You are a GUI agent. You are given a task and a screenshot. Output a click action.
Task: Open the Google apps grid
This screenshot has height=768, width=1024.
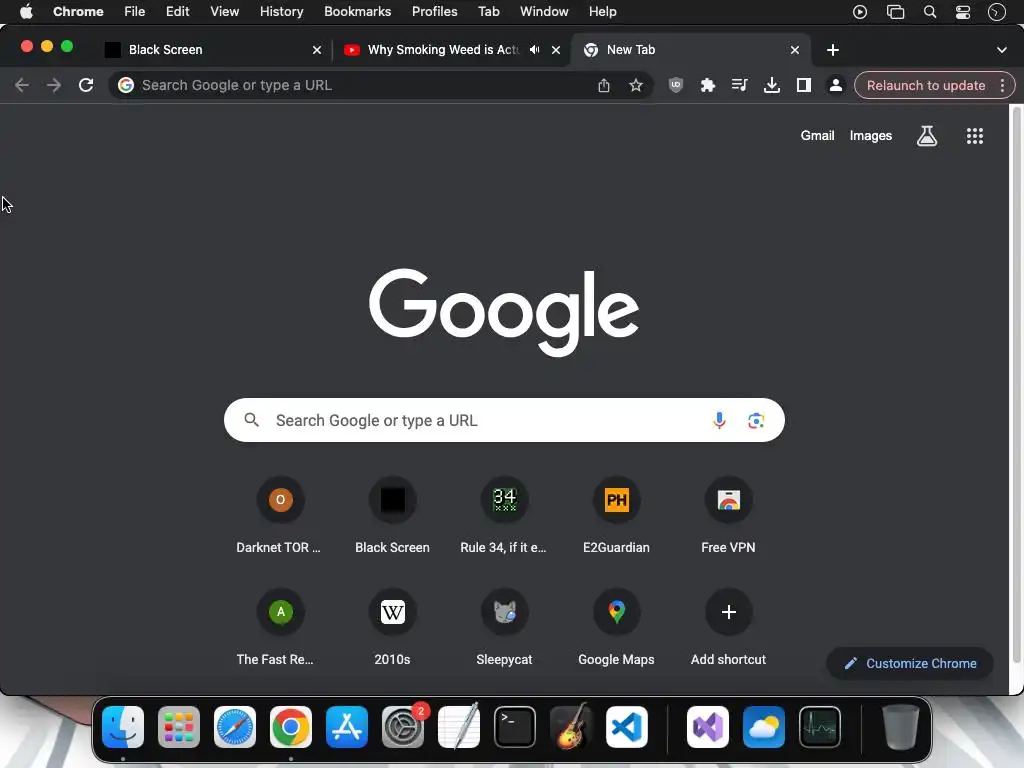[x=974, y=136]
